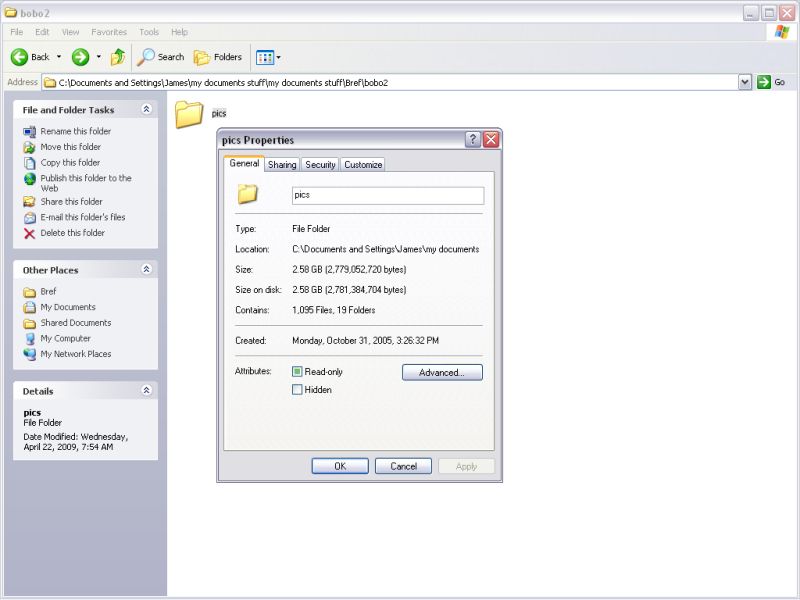Expand the Address bar dropdown
Screen dimensions: 800x600
point(745,82)
